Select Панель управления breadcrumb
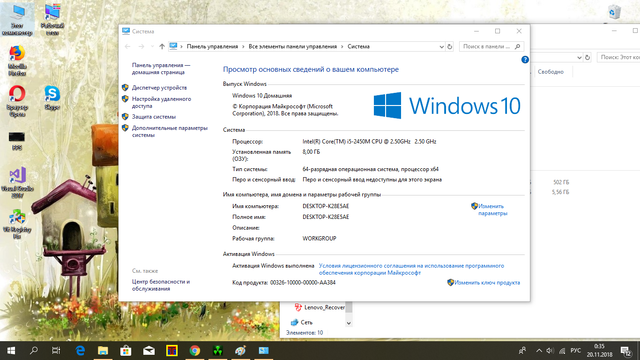Screen dimensions: 640x360 tap(212, 47)
